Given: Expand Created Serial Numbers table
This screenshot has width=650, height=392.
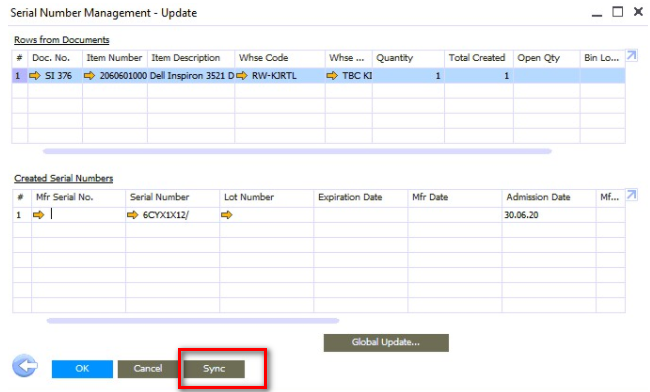Looking at the screenshot, I should [x=631, y=195].
